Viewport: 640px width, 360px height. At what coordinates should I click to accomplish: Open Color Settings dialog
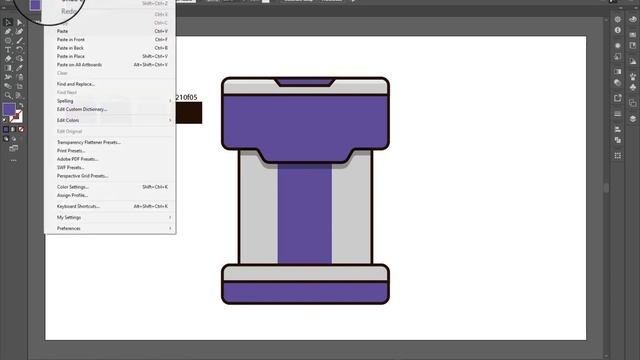tap(111, 187)
